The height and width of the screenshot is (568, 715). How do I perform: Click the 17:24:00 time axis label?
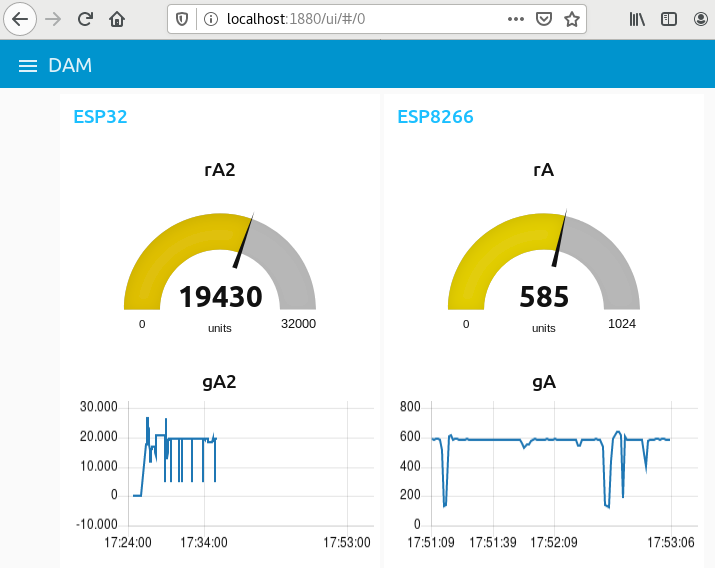[128, 542]
